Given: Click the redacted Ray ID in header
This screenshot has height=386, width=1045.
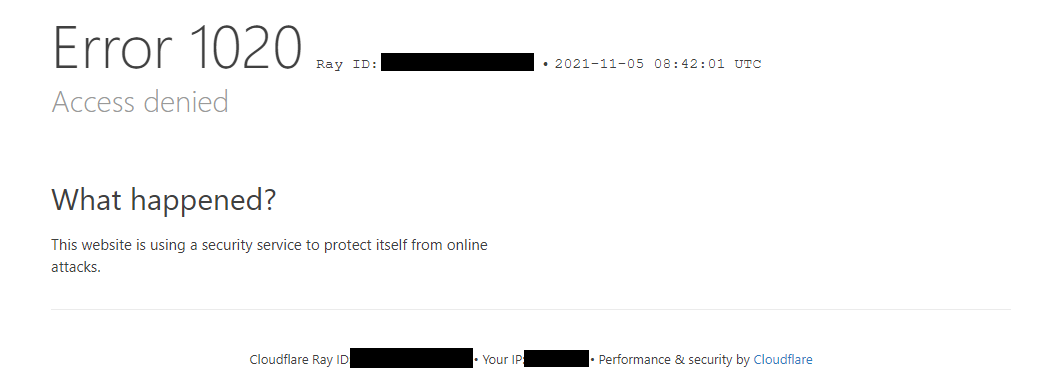Looking at the screenshot, I should [x=457, y=62].
